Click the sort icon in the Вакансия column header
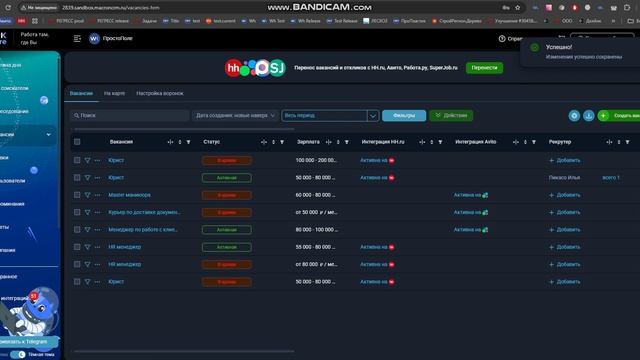 pos(180,142)
